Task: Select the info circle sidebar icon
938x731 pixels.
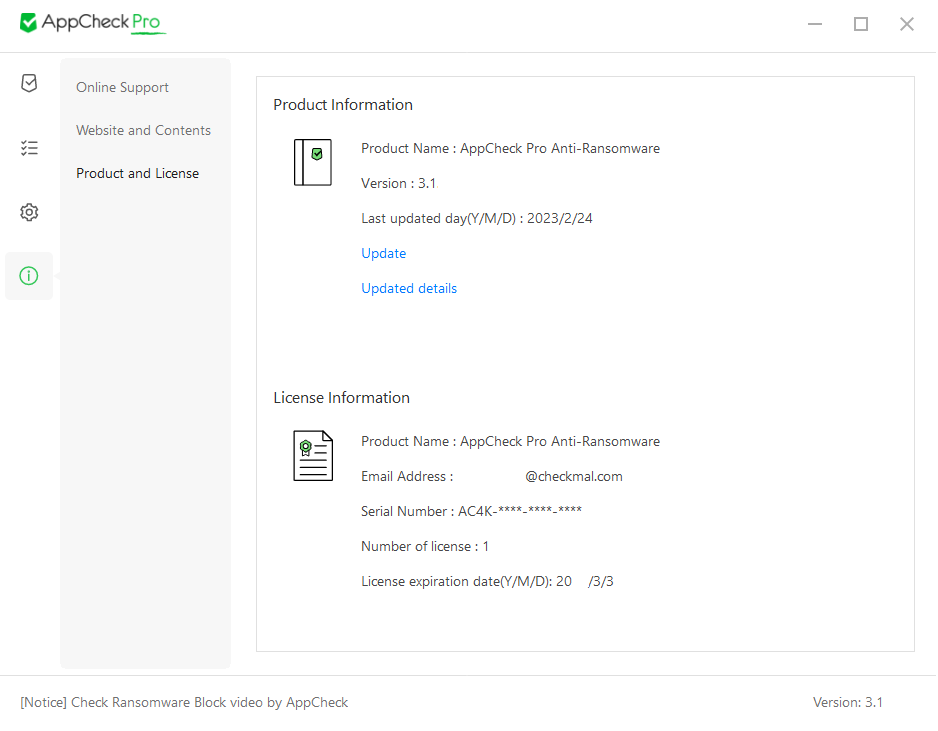Action: pyautogui.click(x=29, y=276)
